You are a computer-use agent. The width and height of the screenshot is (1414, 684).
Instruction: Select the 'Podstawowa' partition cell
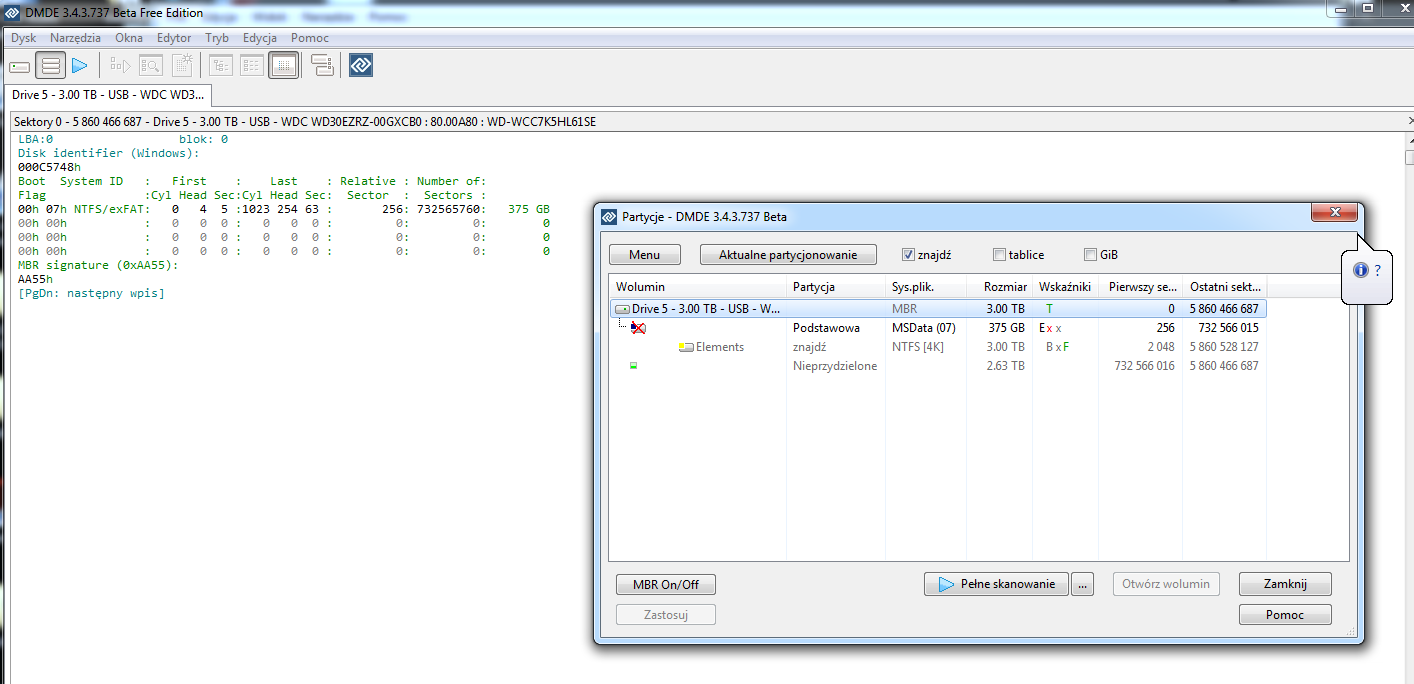(826, 328)
